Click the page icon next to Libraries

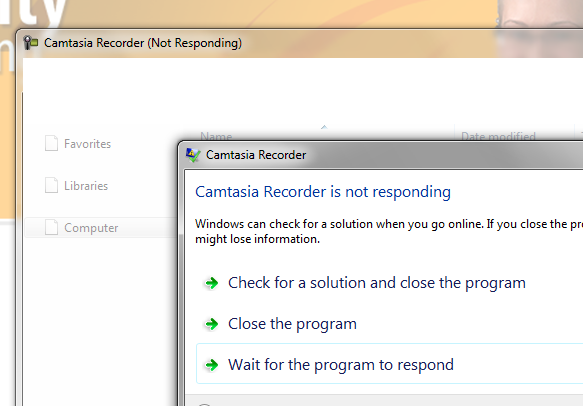click(x=51, y=185)
